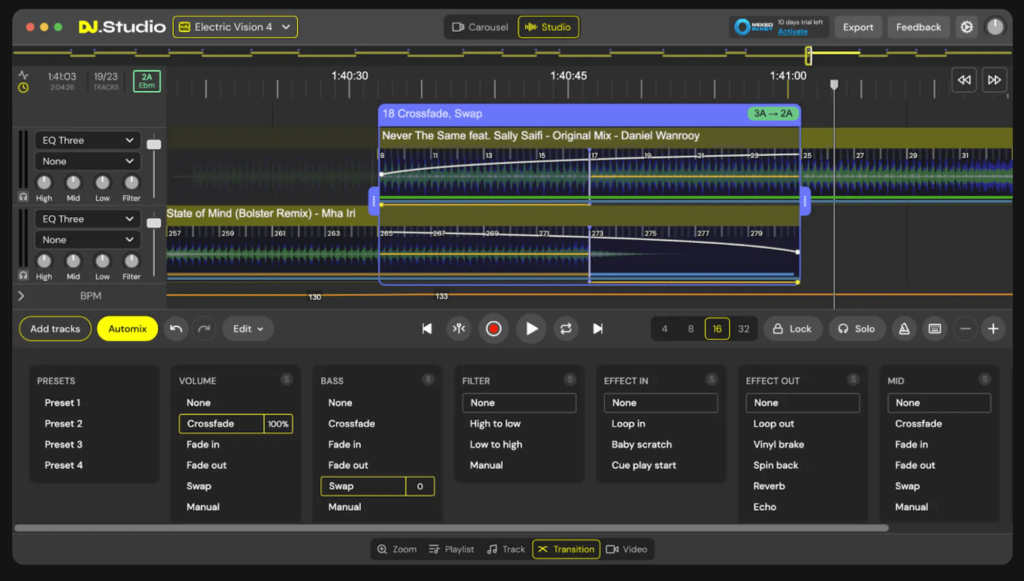This screenshot has width=1024, height=581.
Task: Click headphone cue icon on first track
Action: click(24, 196)
